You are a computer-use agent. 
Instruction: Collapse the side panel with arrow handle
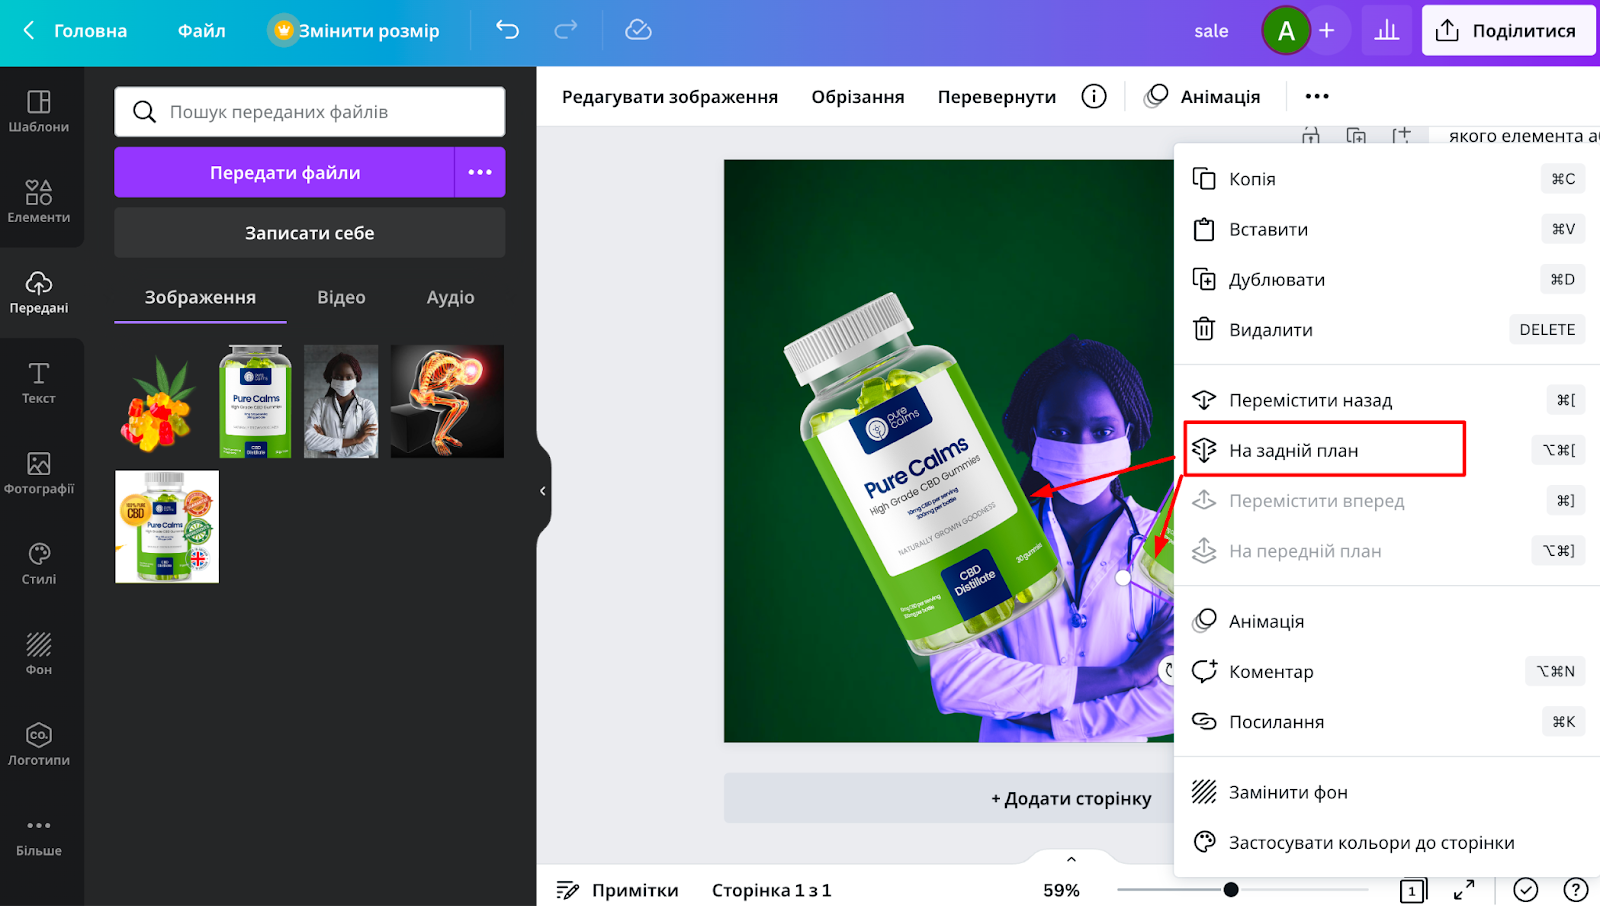coord(543,491)
